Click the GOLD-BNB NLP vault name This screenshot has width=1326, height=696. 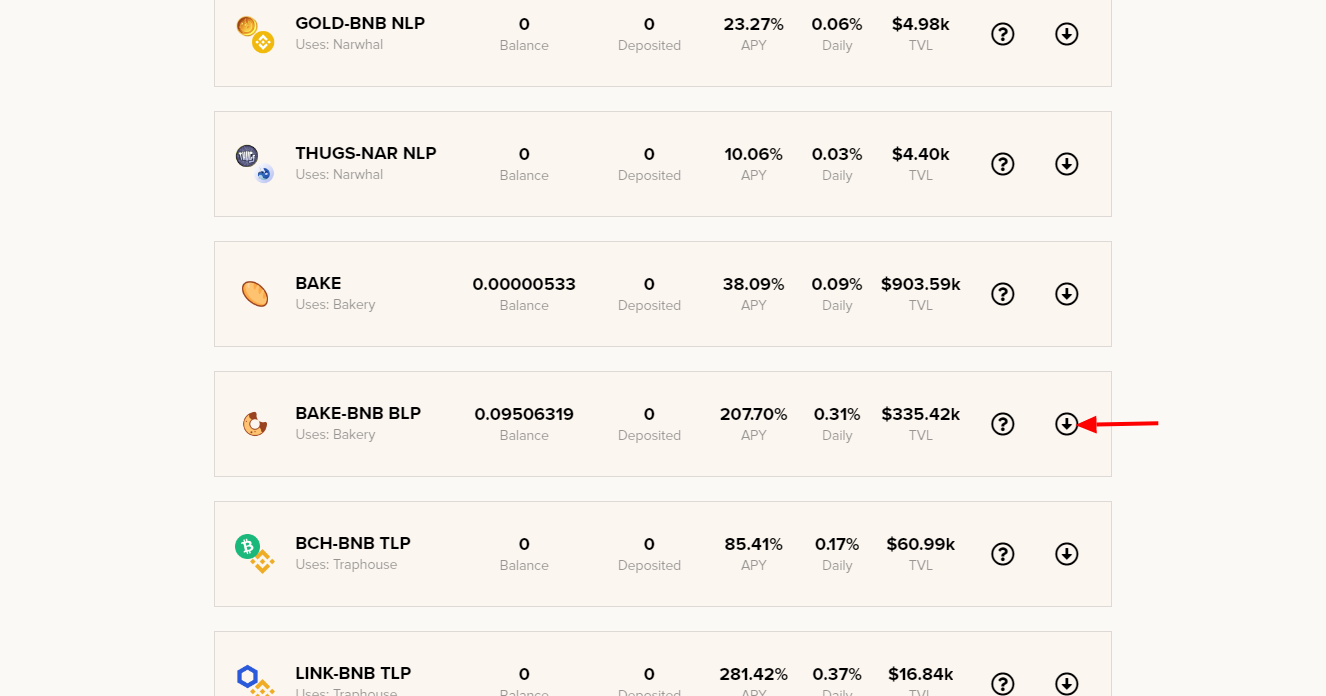click(x=360, y=23)
